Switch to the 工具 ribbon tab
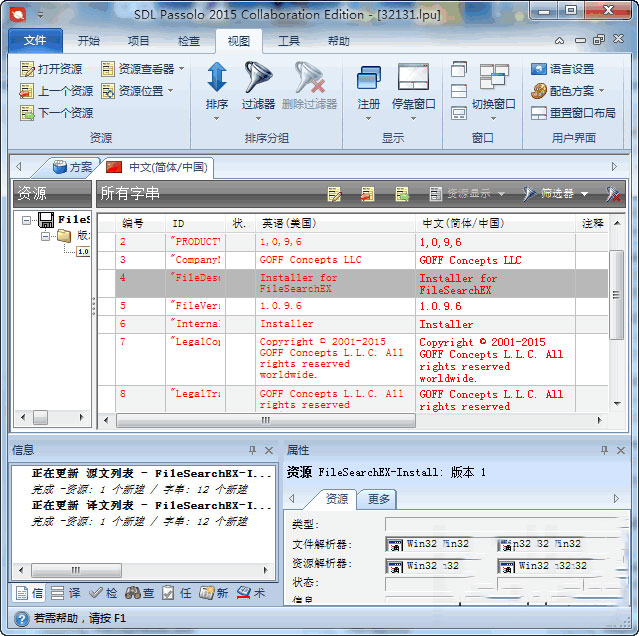This screenshot has height=636, width=639. pos(289,41)
